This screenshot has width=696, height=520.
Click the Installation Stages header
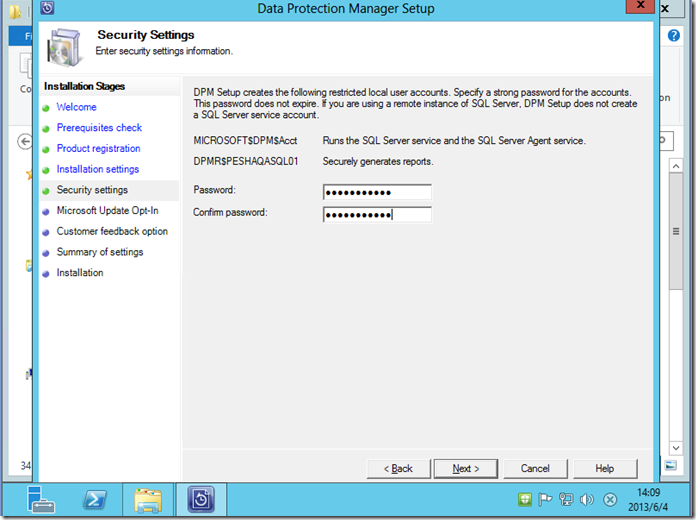84,86
